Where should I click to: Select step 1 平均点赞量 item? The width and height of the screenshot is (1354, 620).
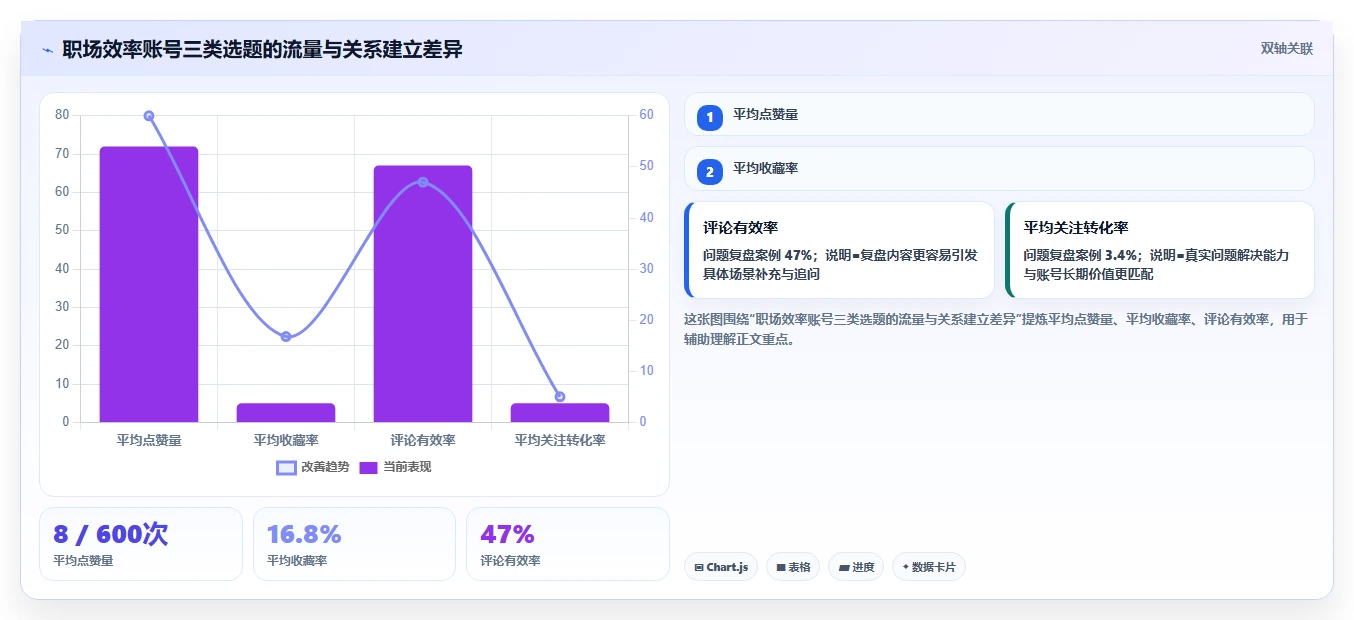pyautogui.click(x=999, y=114)
